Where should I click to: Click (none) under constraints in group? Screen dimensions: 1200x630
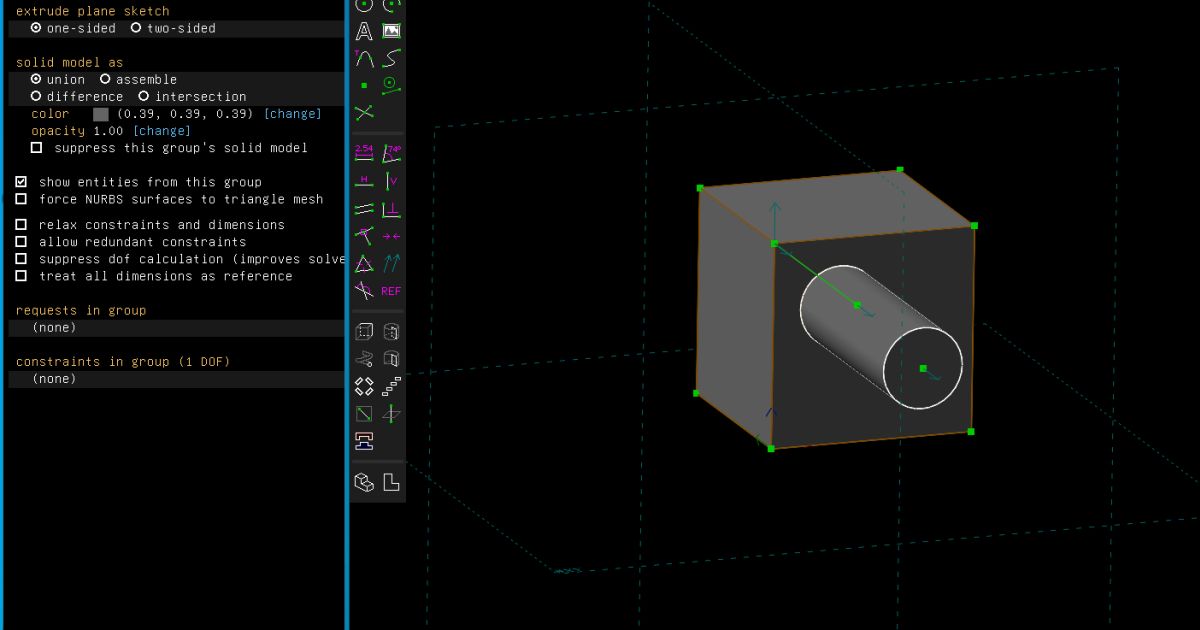click(x=54, y=378)
